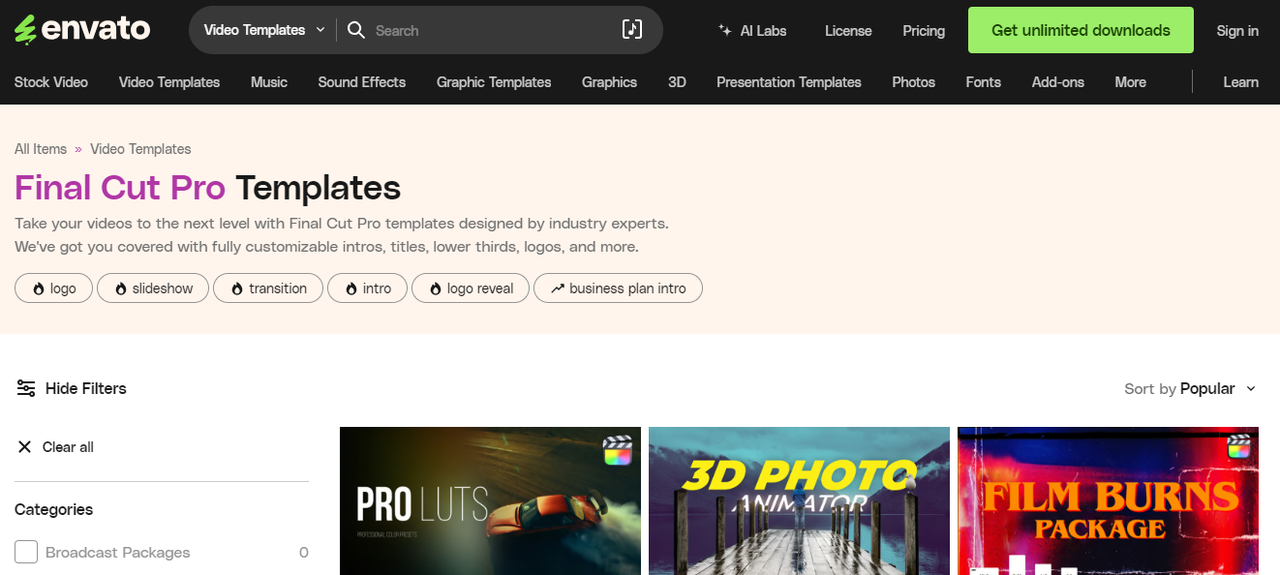The height and width of the screenshot is (575, 1280).
Task: Open the Sound Effects category
Action: (362, 82)
